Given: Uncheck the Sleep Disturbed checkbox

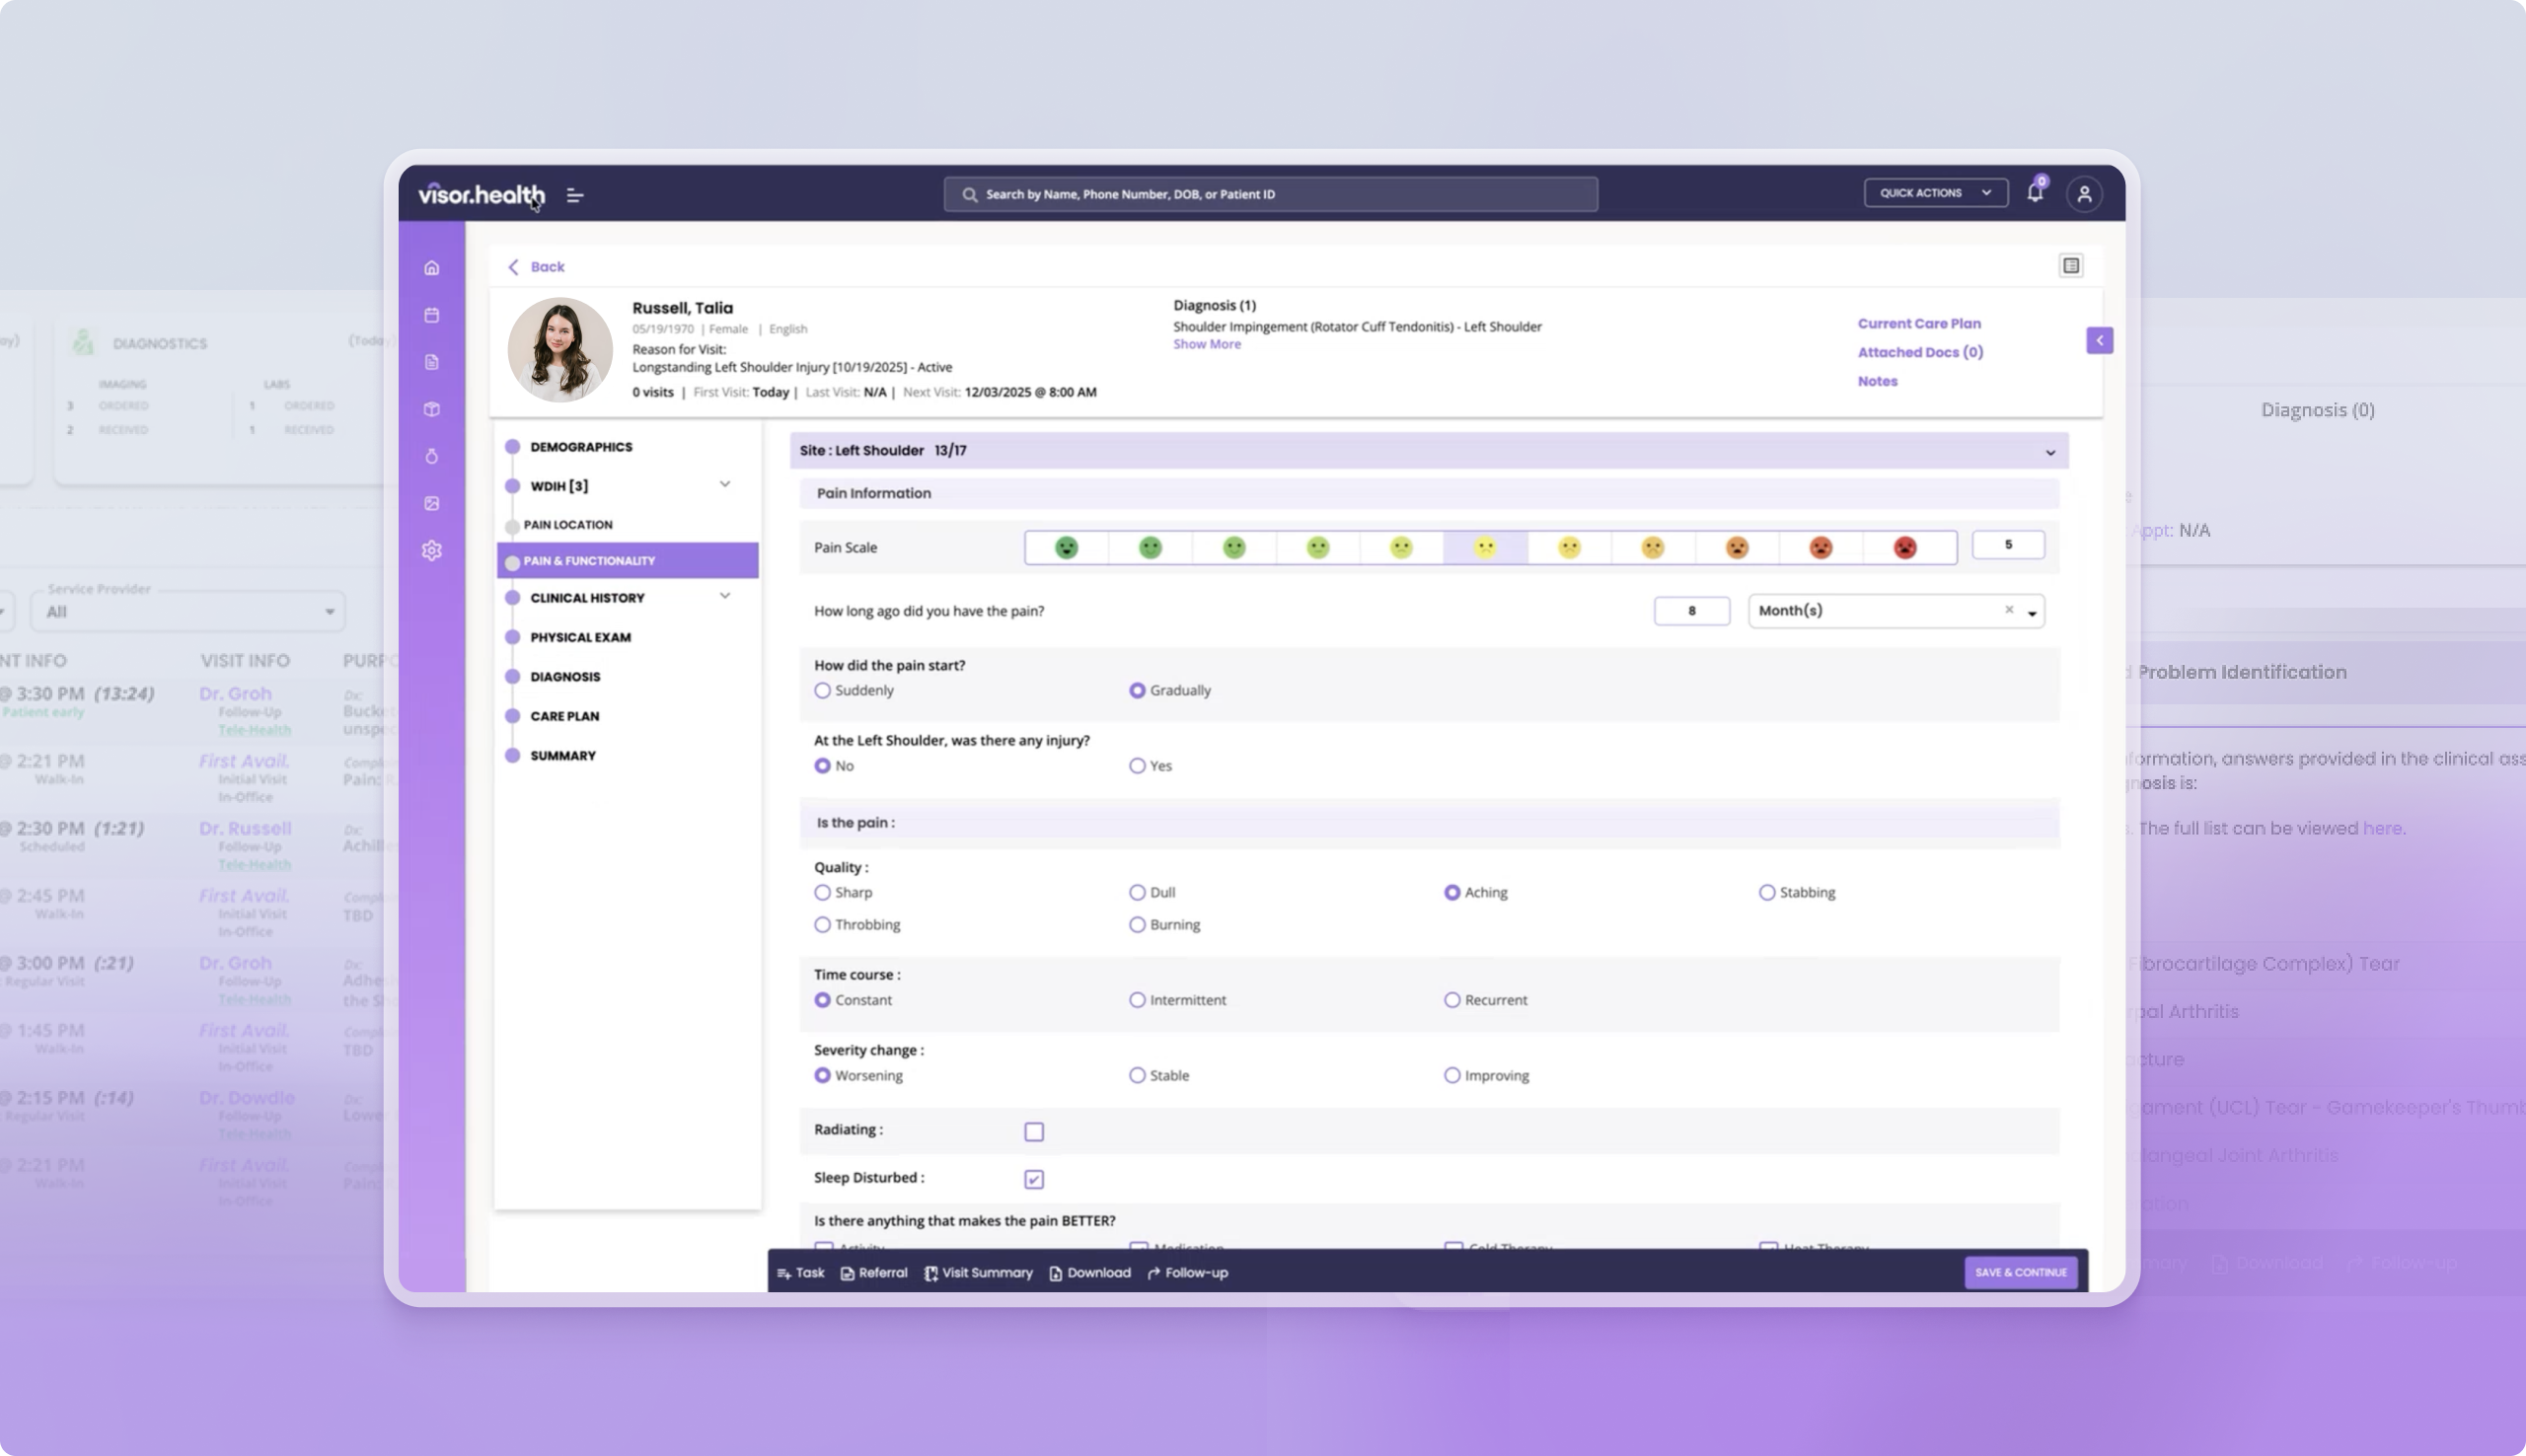Looking at the screenshot, I should click(x=1035, y=1178).
